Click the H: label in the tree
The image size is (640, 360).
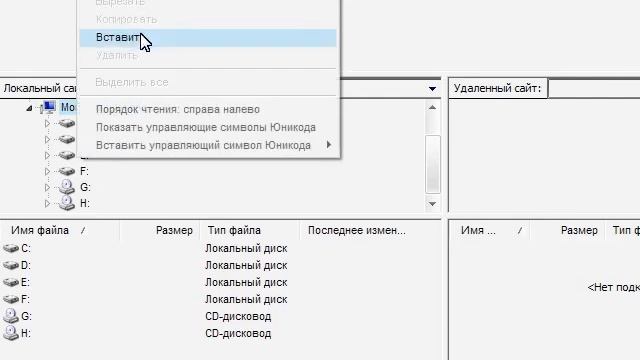pyautogui.click(x=85, y=203)
